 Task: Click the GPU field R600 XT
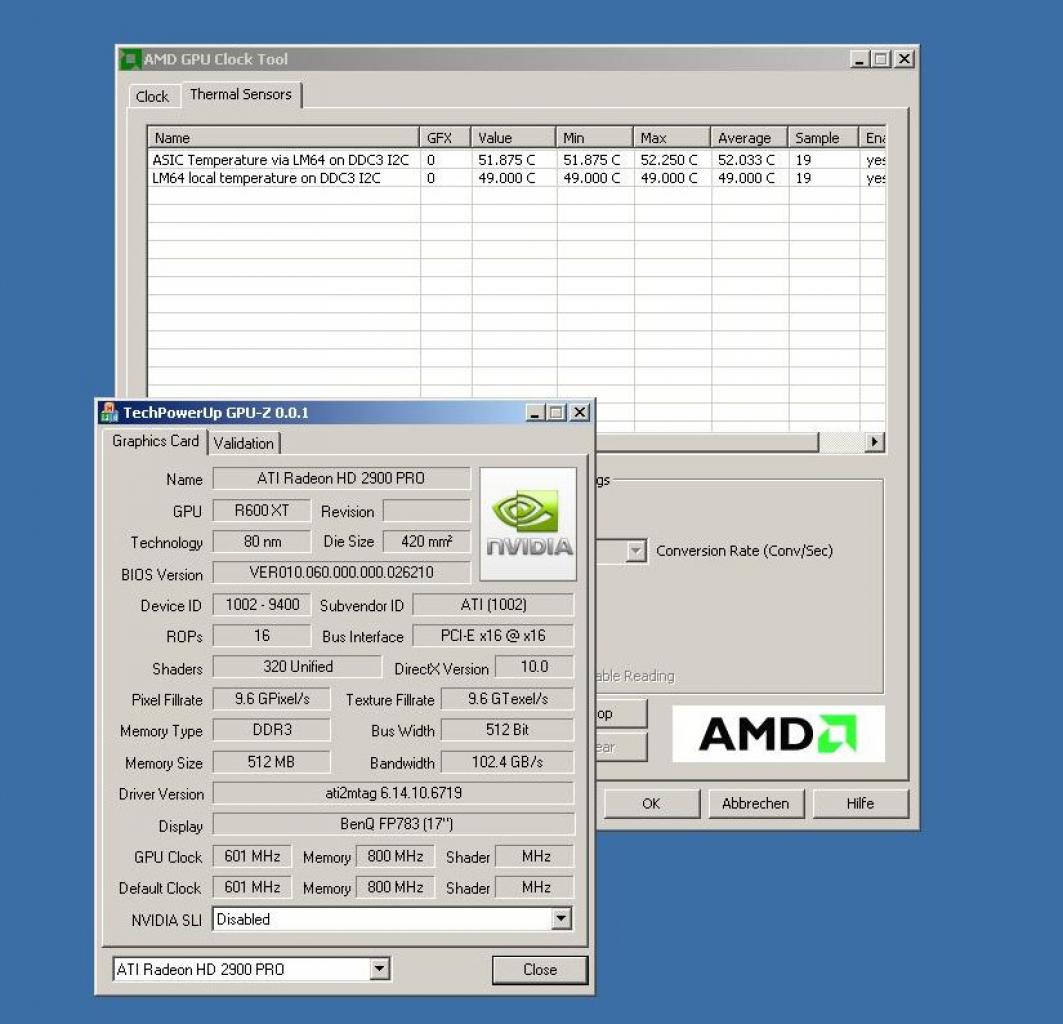click(x=262, y=510)
